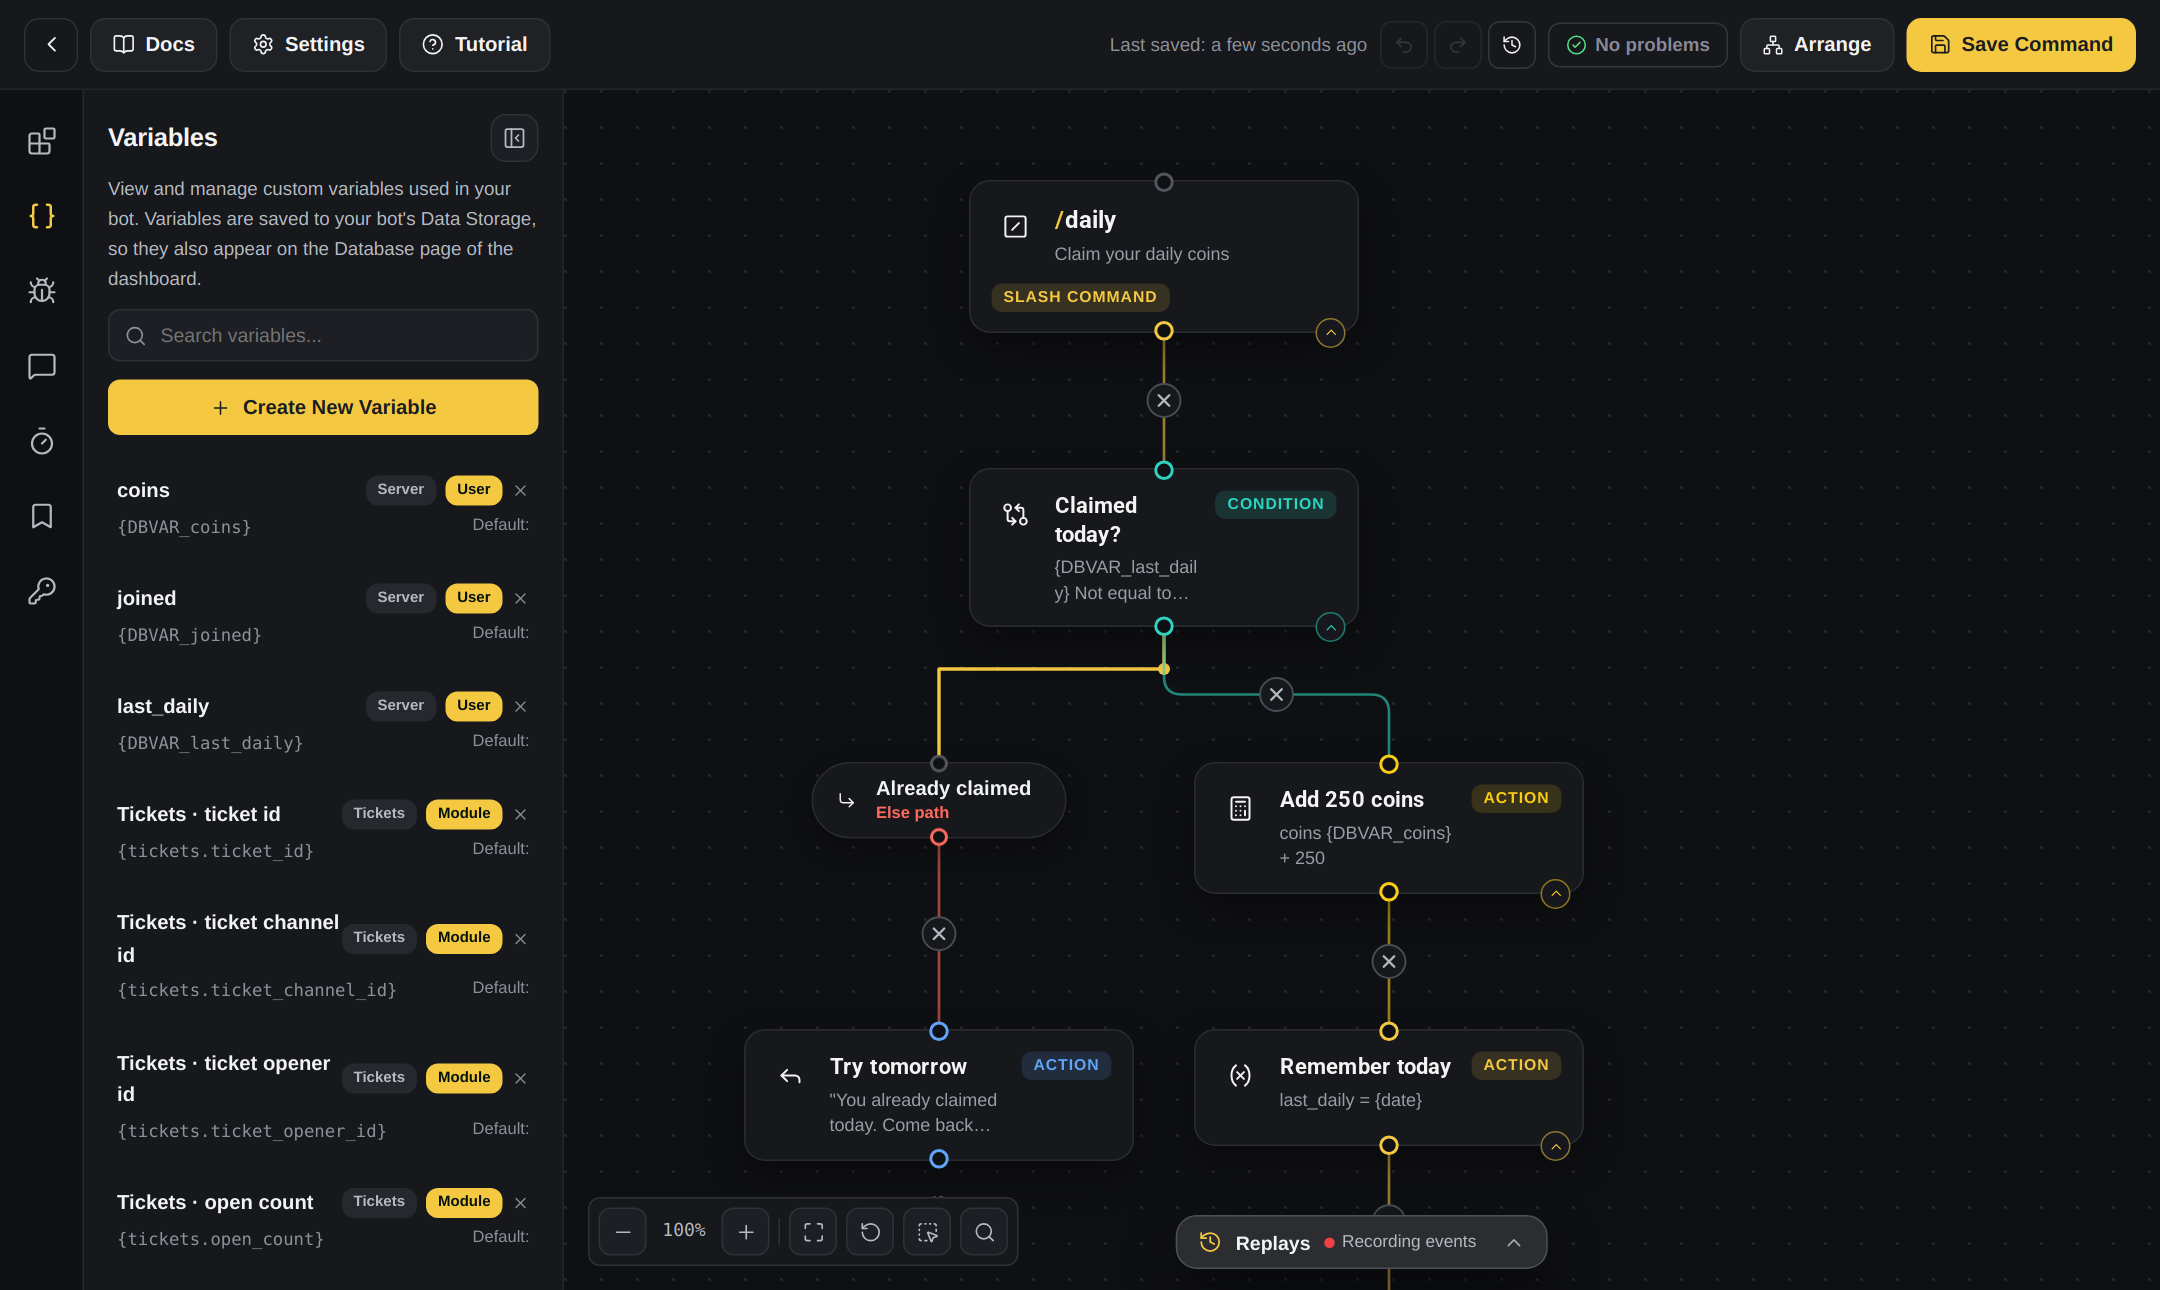Fit the flow to screen
The width and height of the screenshot is (2160, 1290).
814,1232
